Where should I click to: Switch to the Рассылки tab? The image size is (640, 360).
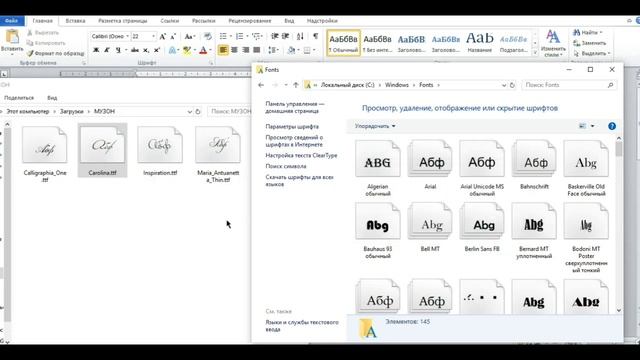(x=203, y=21)
